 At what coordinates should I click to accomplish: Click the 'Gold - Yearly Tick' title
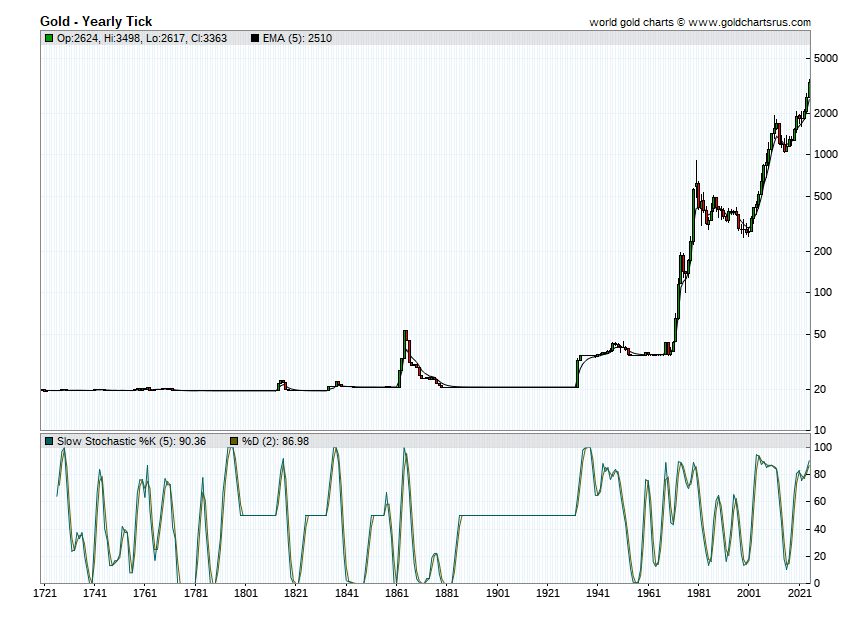[x=96, y=21]
